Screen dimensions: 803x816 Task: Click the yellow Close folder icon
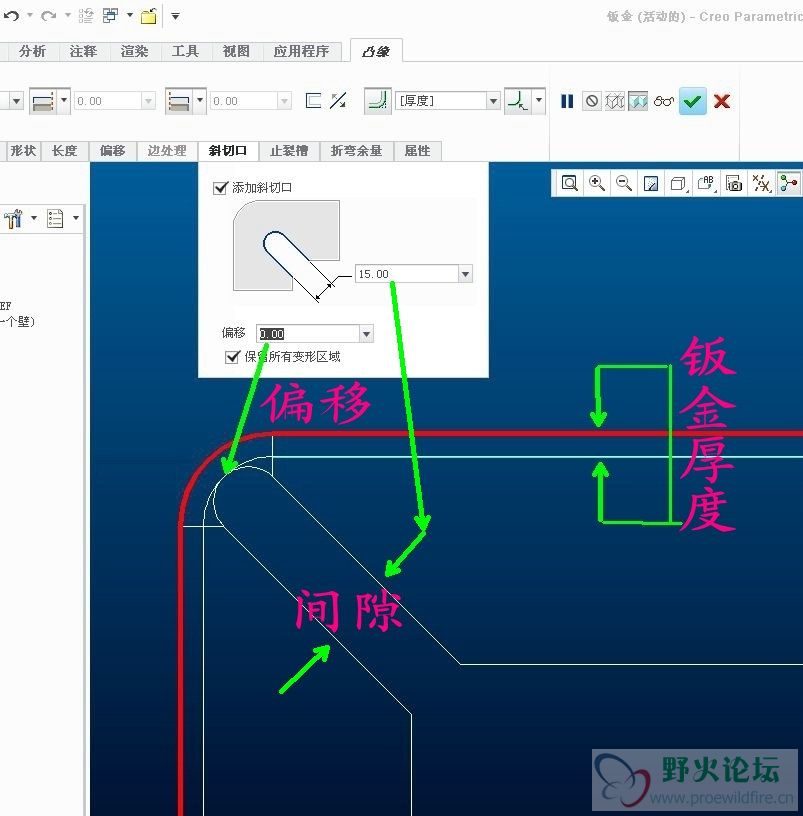(149, 16)
